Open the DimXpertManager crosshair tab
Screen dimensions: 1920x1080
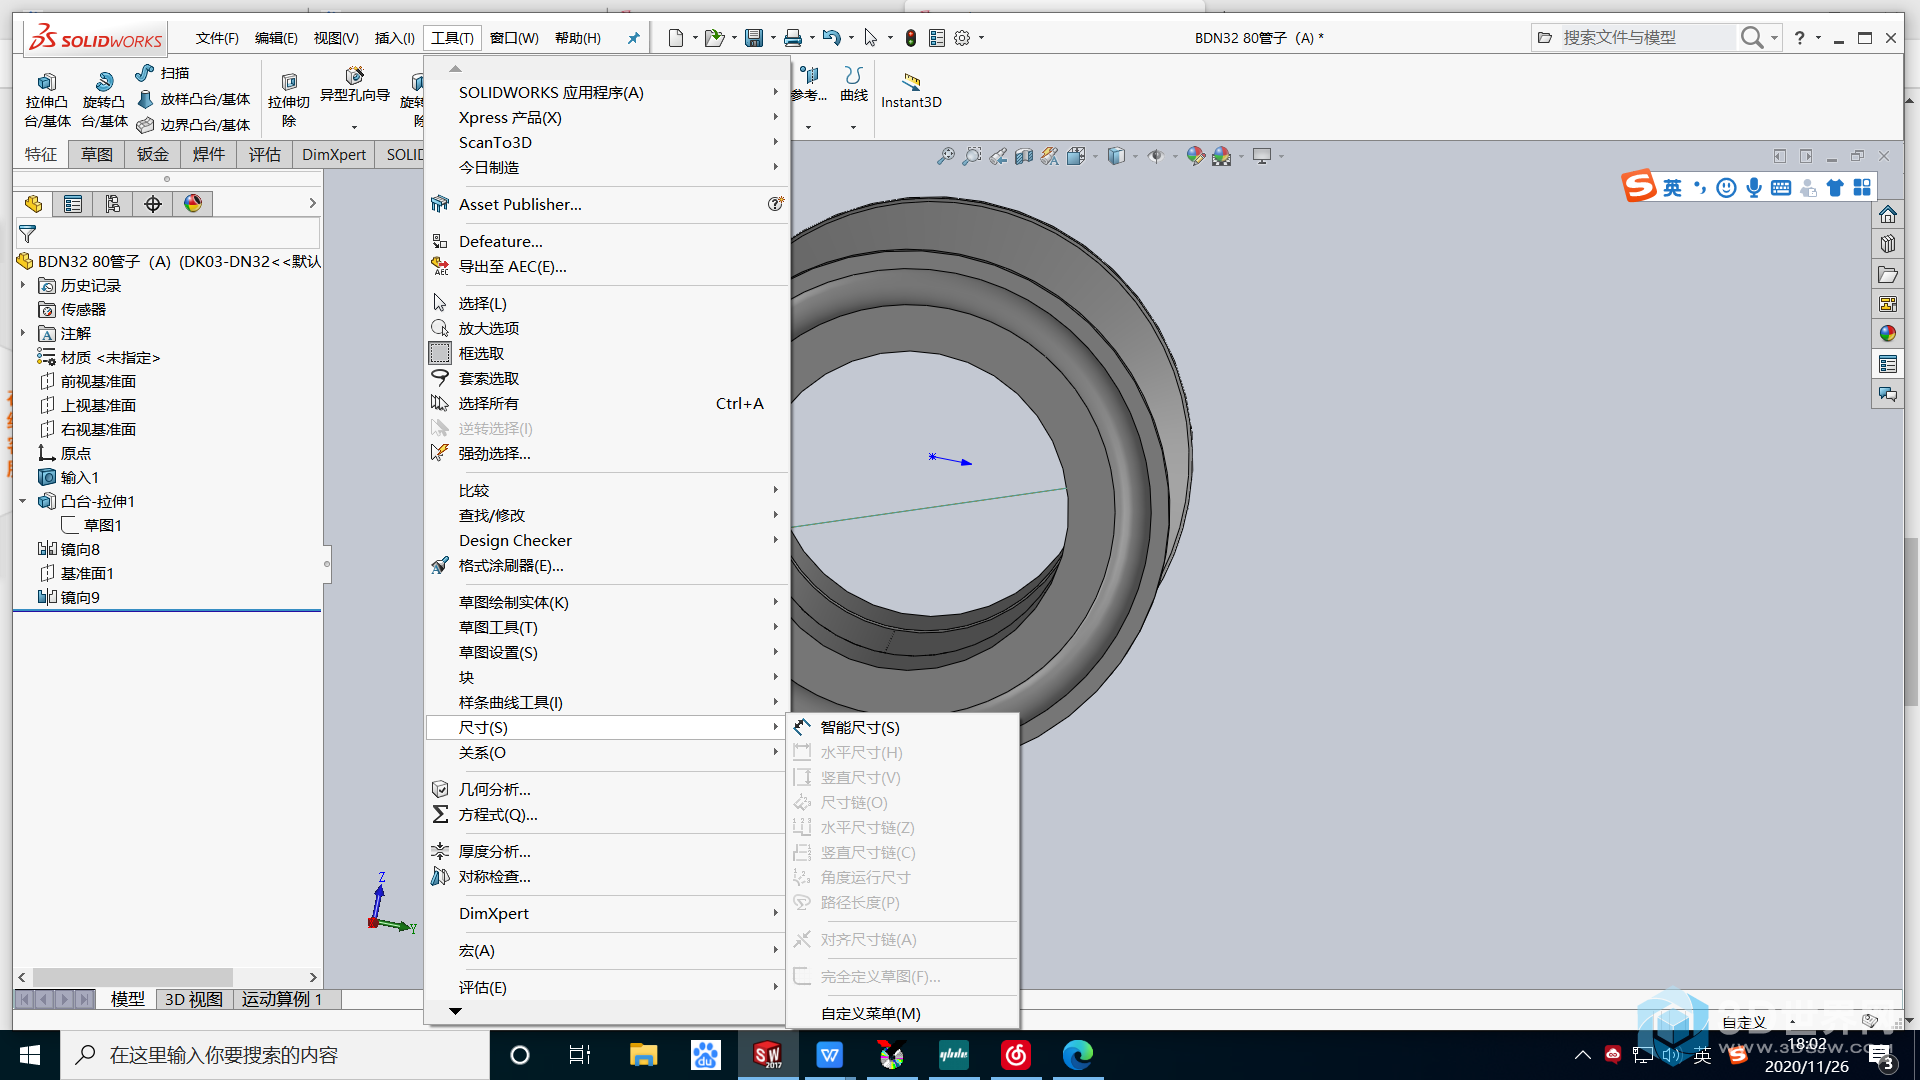click(153, 204)
